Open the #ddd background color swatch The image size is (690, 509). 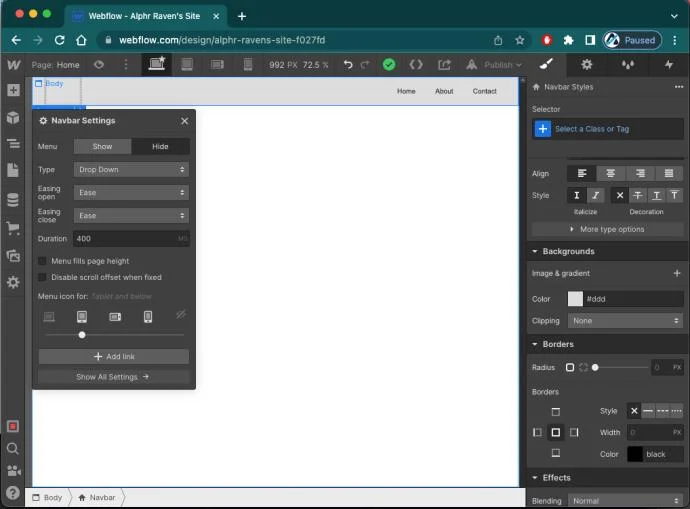tap(575, 299)
